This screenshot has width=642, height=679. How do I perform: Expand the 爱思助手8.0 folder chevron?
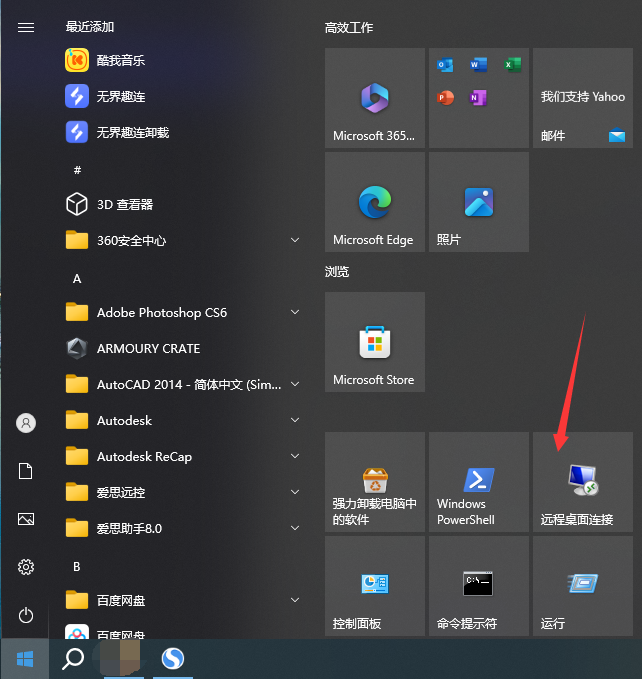[295, 528]
